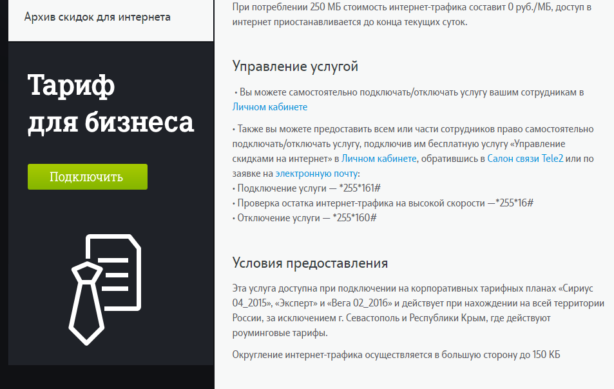Open the Салон связи Tele2 link

point(525,159)
